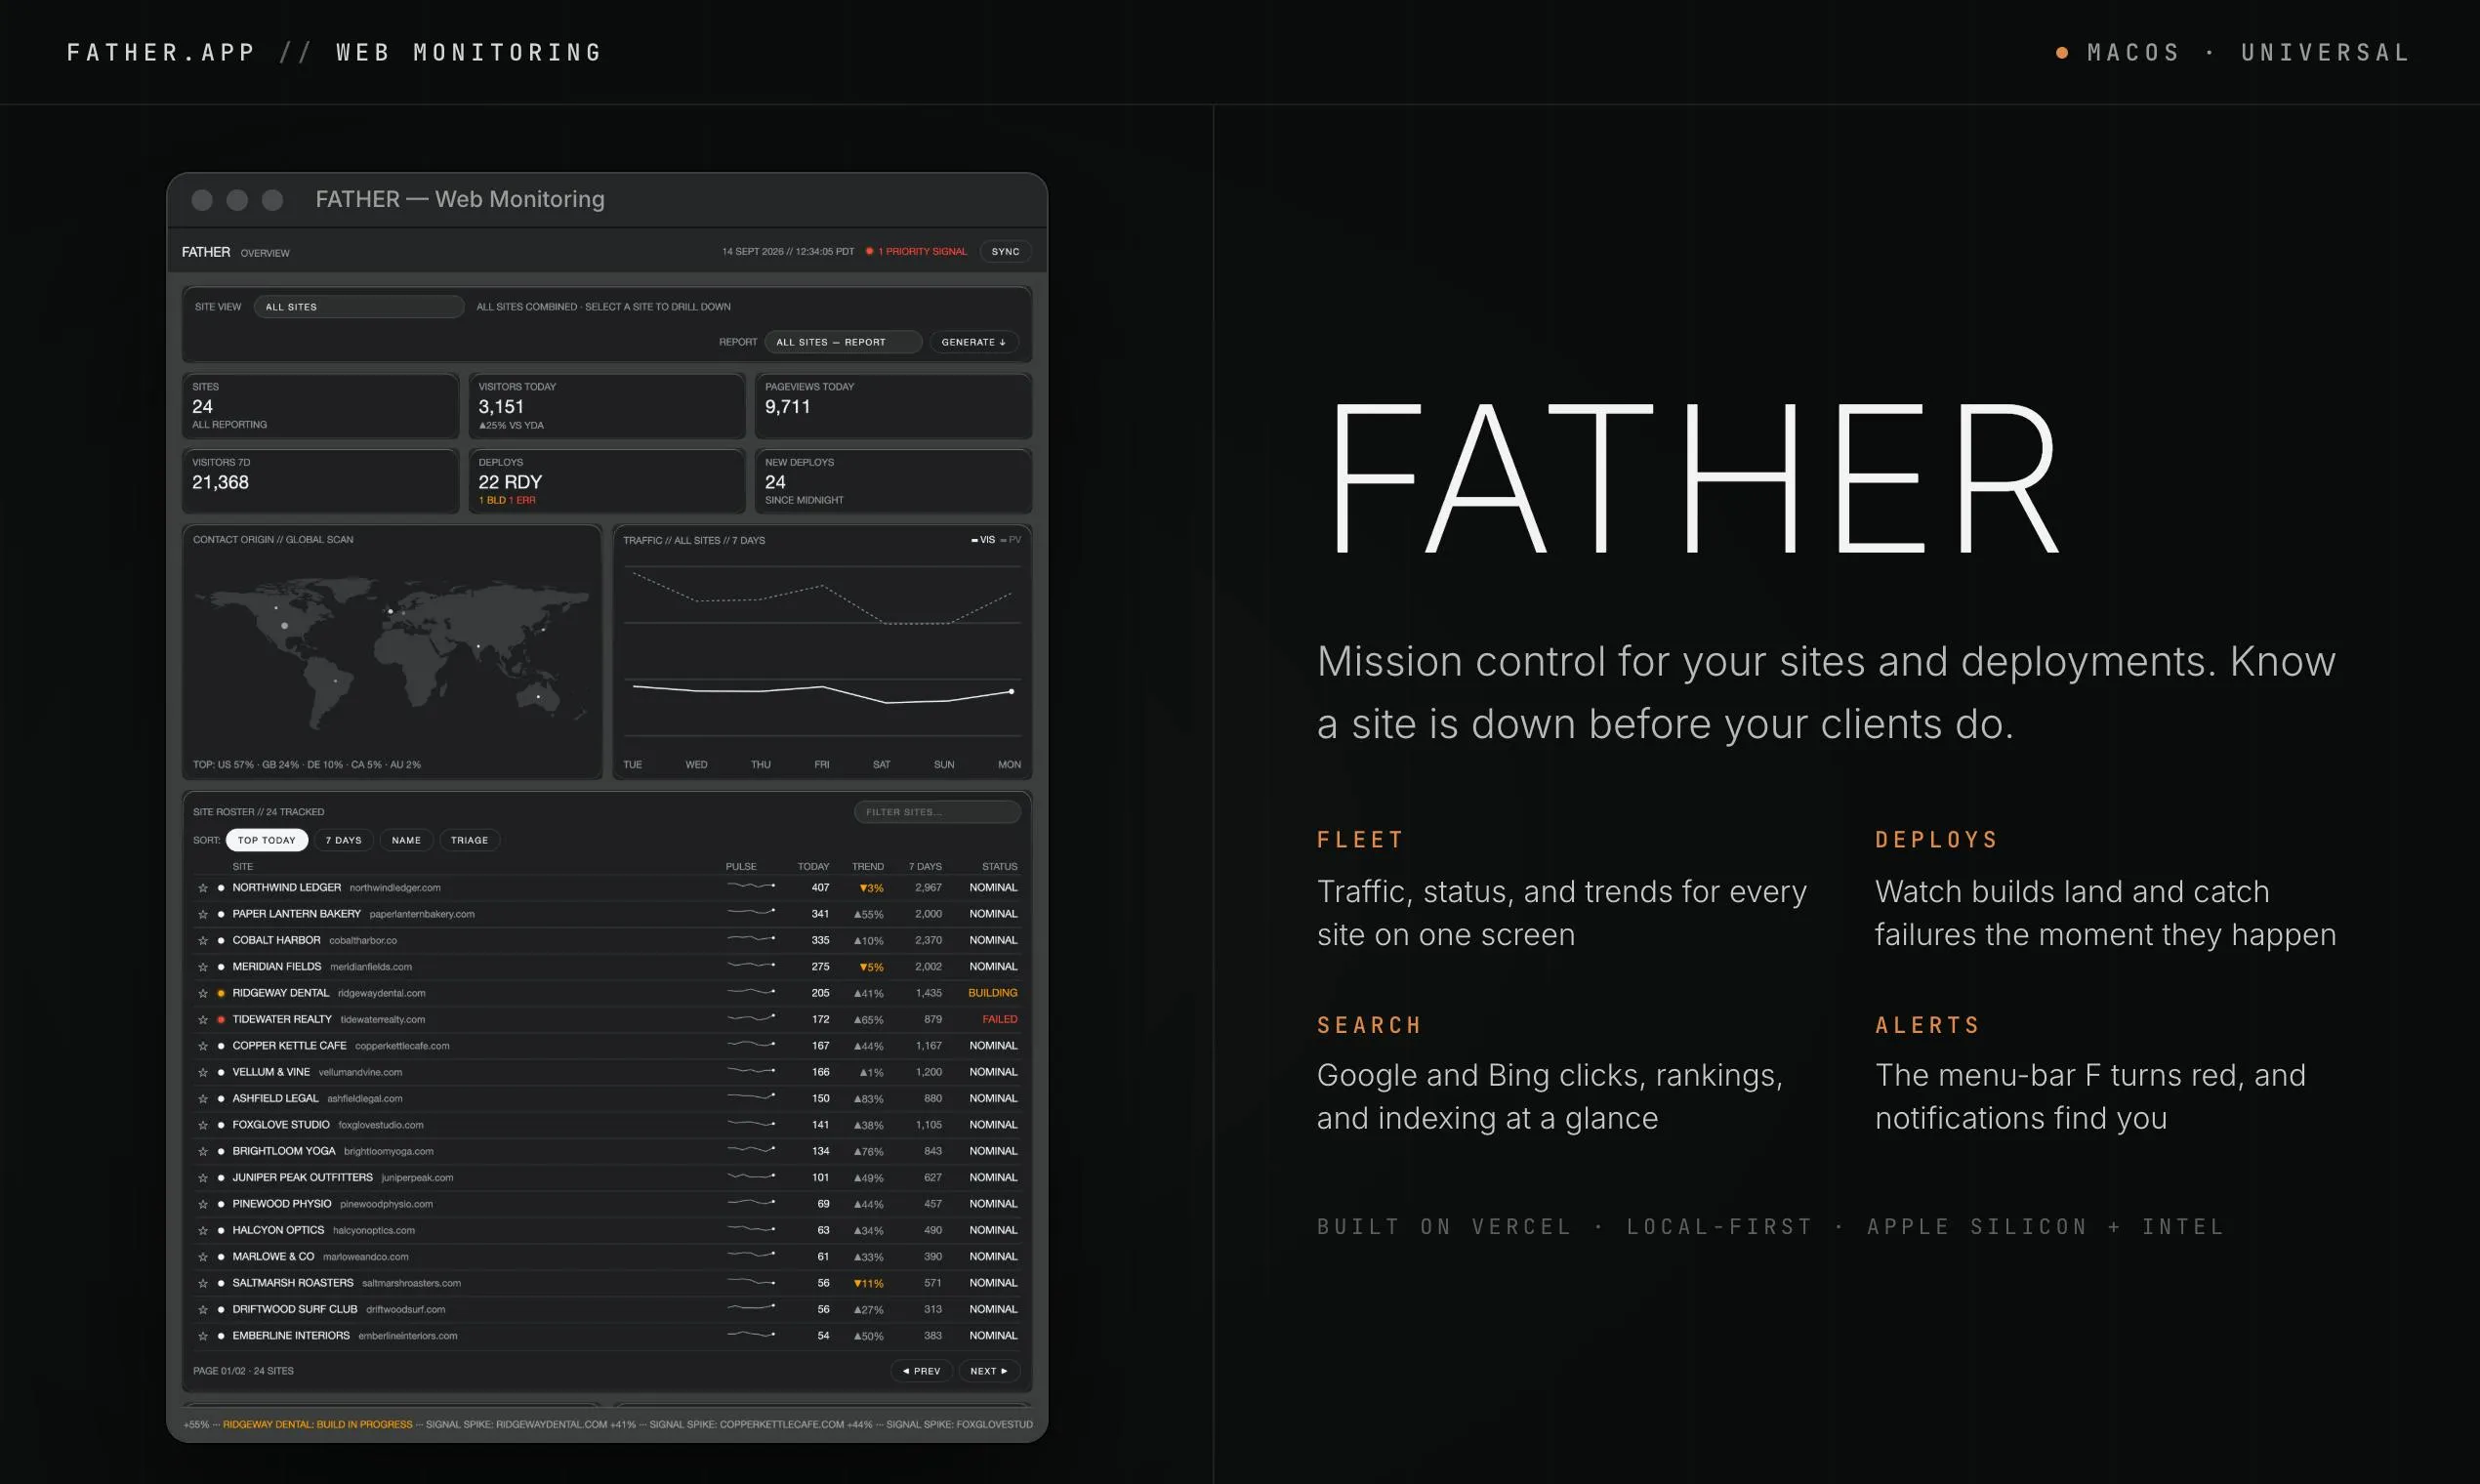
Task: Select the Overview tab next to FATHER
Action: 265,253
